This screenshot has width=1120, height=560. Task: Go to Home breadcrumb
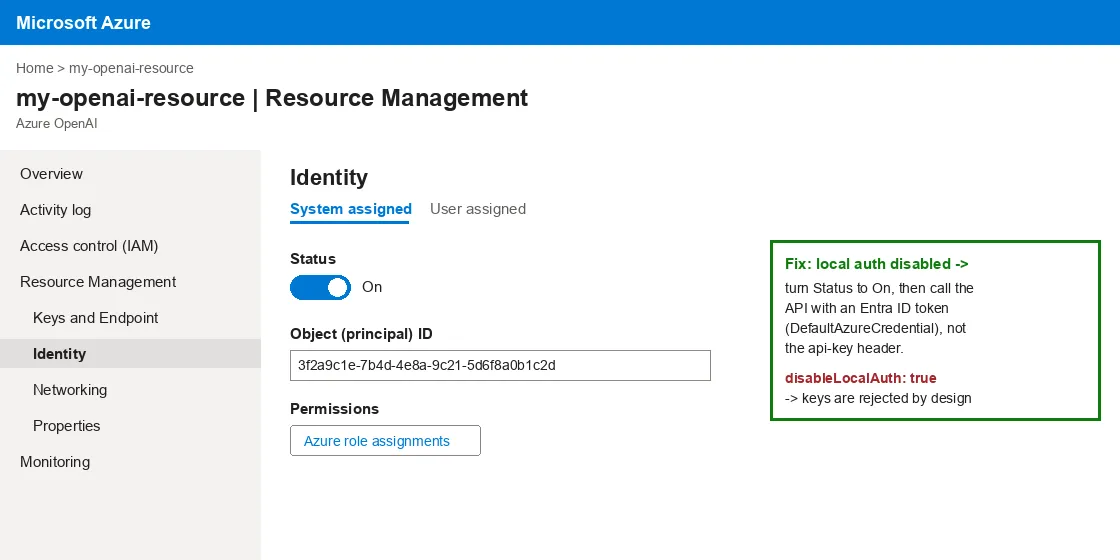tap(34, 68)
